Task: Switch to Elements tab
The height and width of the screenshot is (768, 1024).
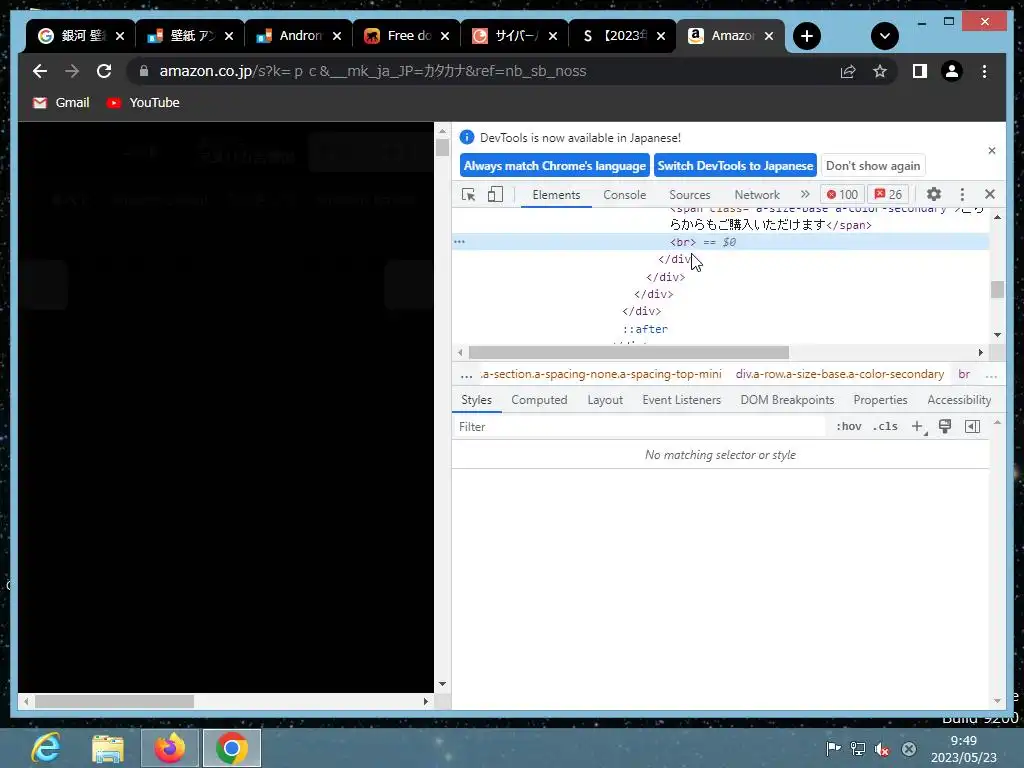Action: click(556, 195)
